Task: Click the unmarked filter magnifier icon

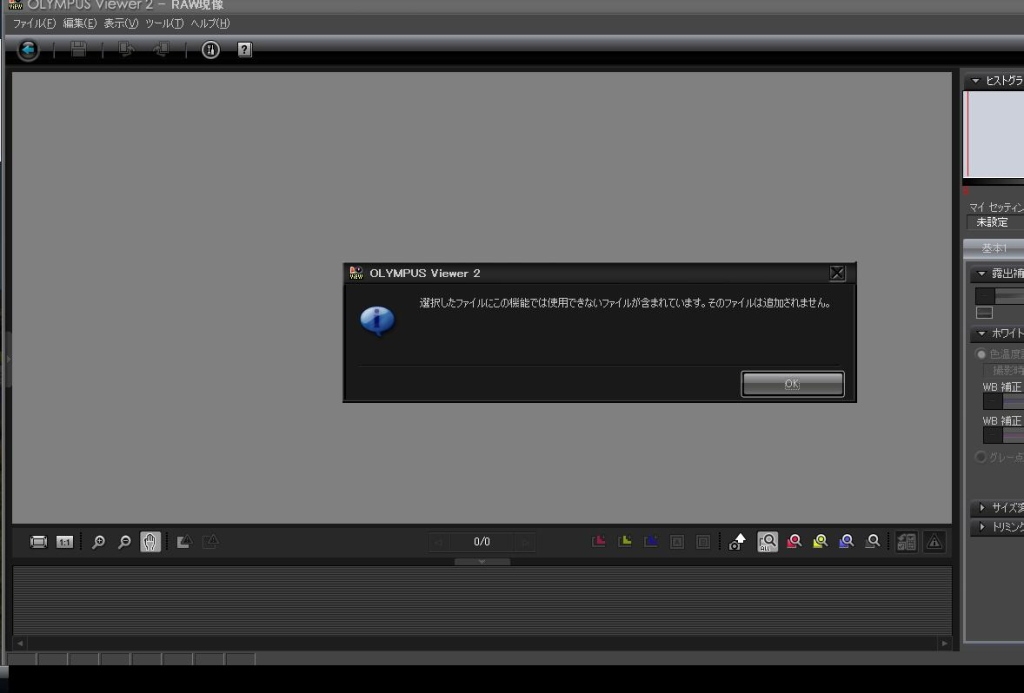Action: (x=872, y=541)
